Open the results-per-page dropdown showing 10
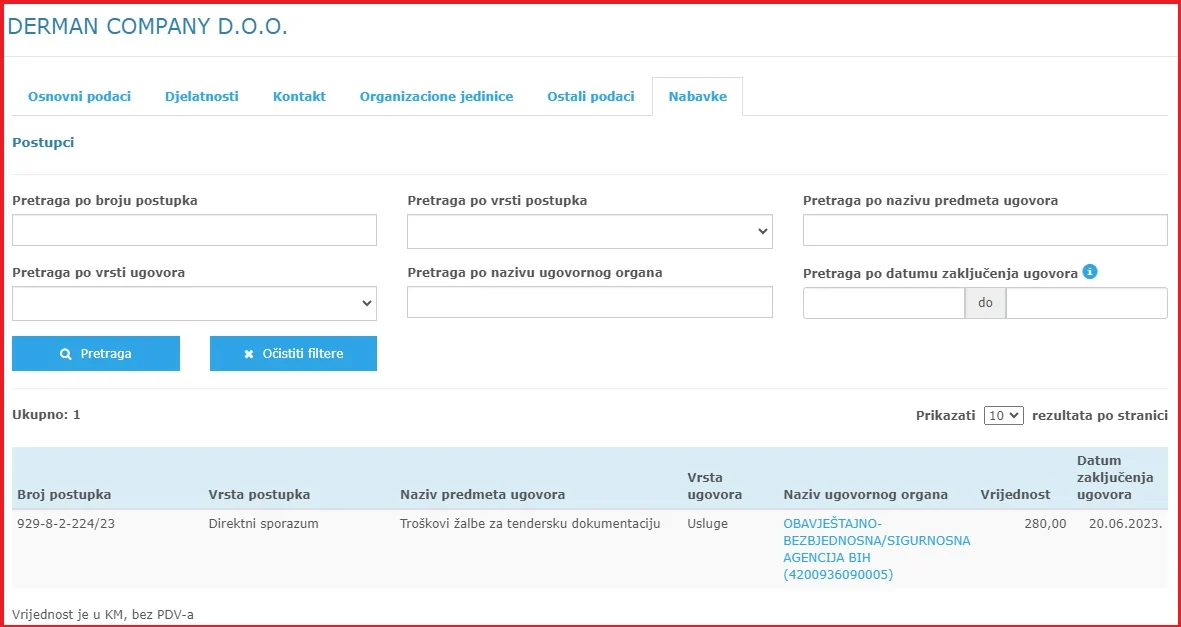The width and height of the screenshot is (1181, 627). [1003, 415]
